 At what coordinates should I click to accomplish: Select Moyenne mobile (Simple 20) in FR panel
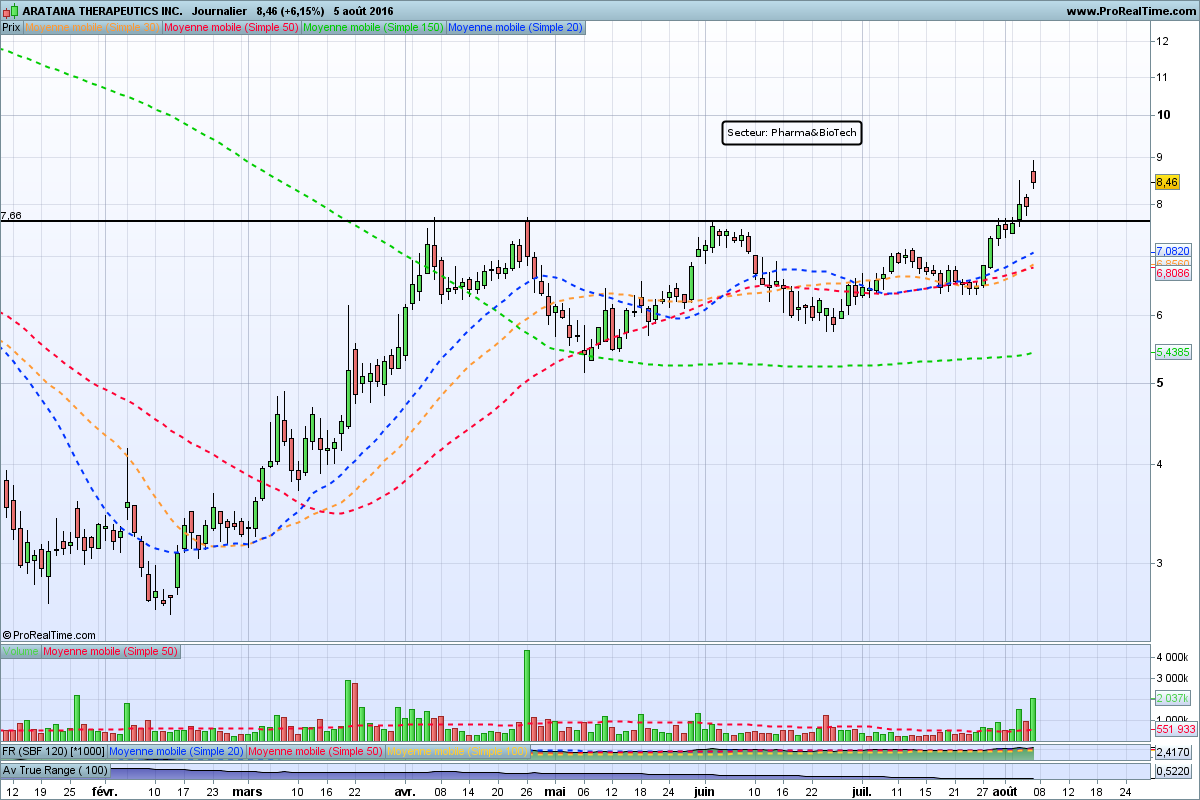176,751
